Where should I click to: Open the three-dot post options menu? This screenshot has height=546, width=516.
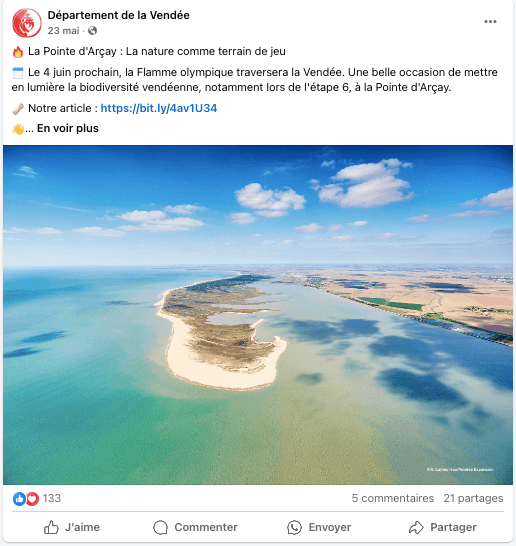coord(490,22)
